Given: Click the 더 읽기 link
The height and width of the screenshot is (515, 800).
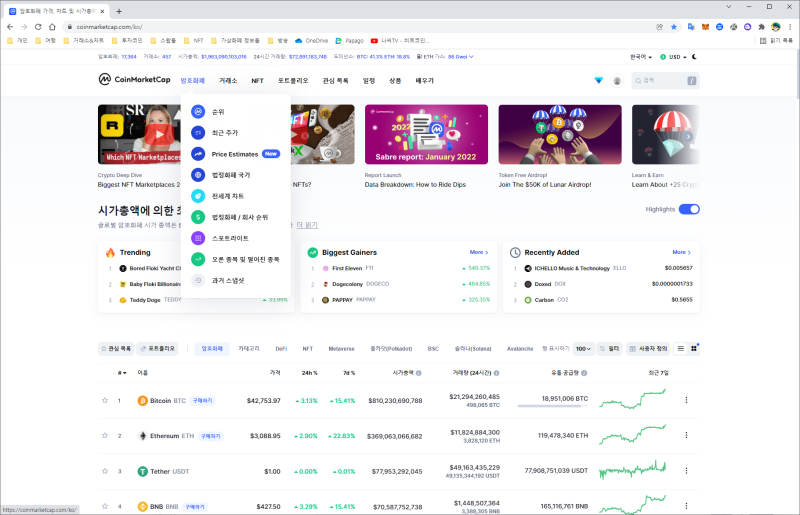Looking at the screenshot, I should 307,225.
